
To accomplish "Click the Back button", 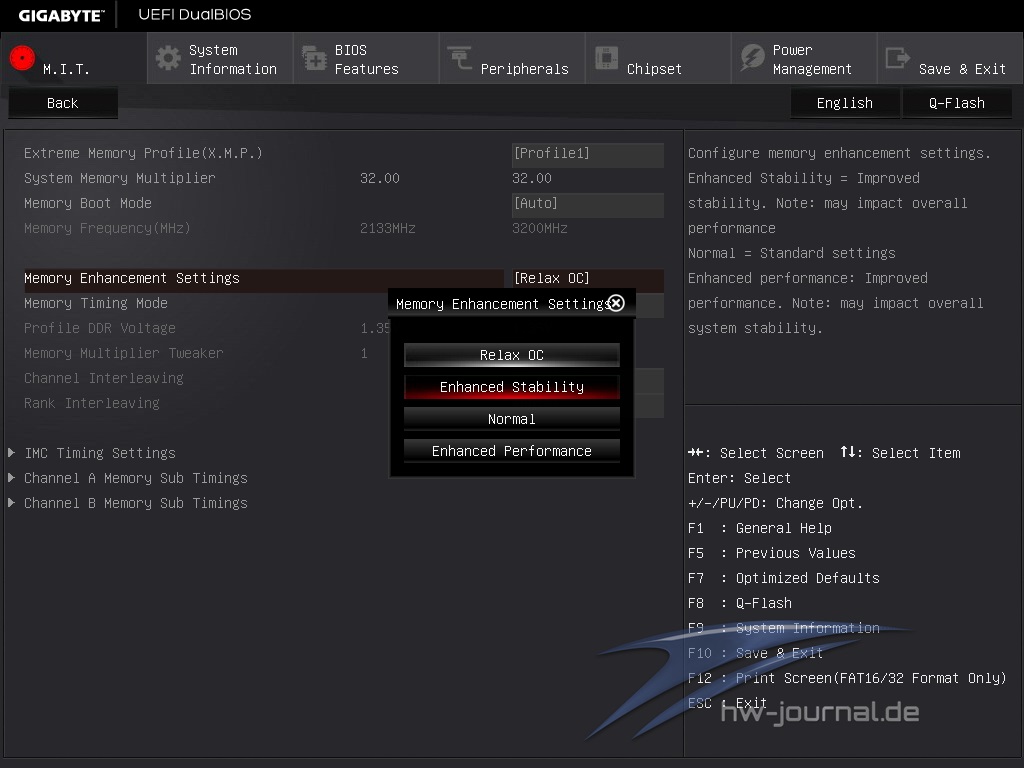I will [63, 103].
